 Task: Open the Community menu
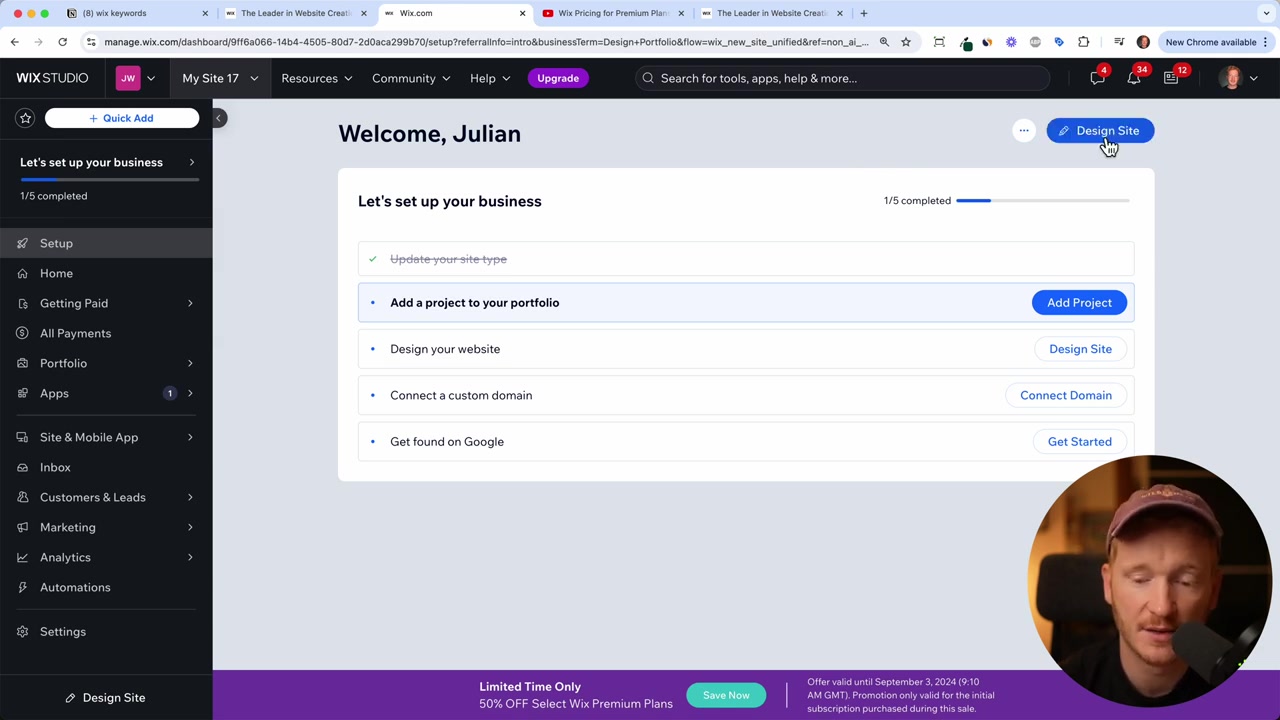click(410, 78)
